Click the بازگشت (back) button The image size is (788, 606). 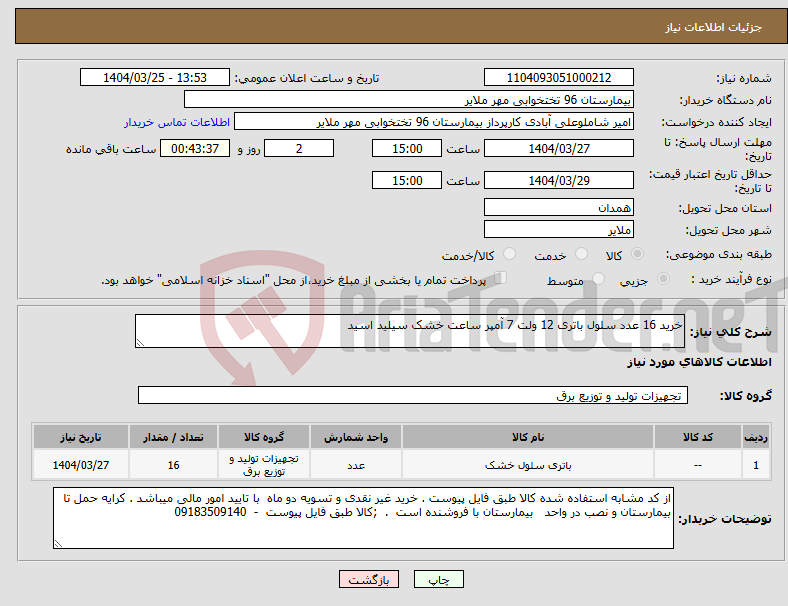pyautogui.click(x=369, y=579)
